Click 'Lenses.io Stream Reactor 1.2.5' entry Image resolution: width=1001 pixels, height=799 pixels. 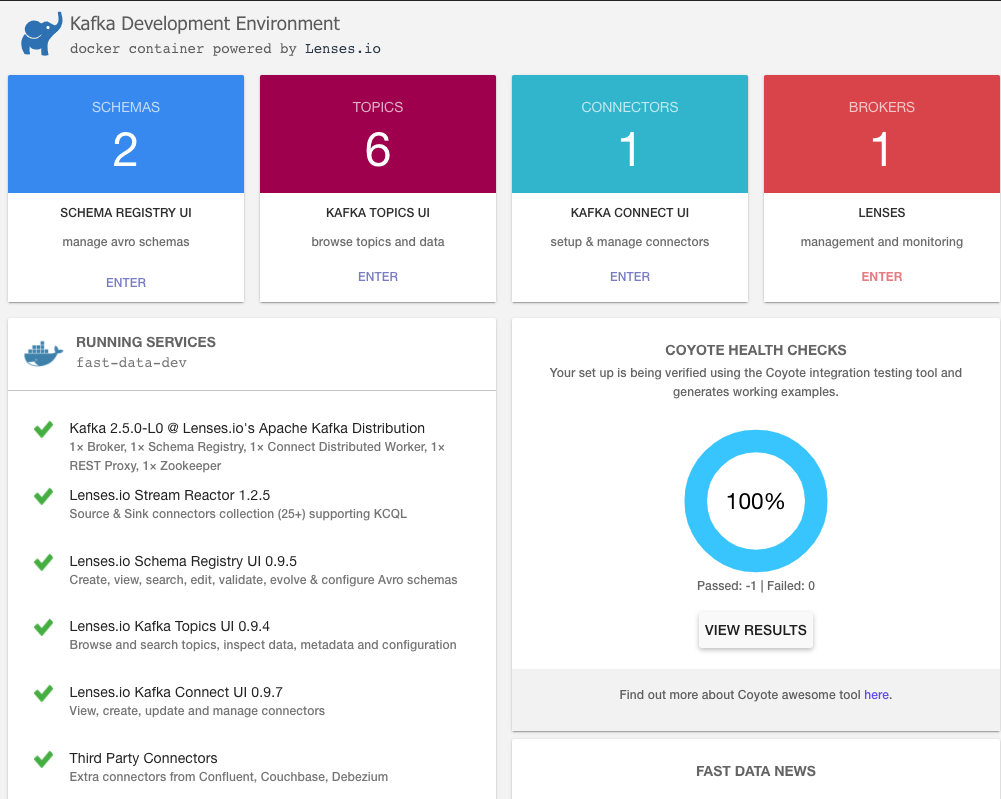tap(170, 495)
